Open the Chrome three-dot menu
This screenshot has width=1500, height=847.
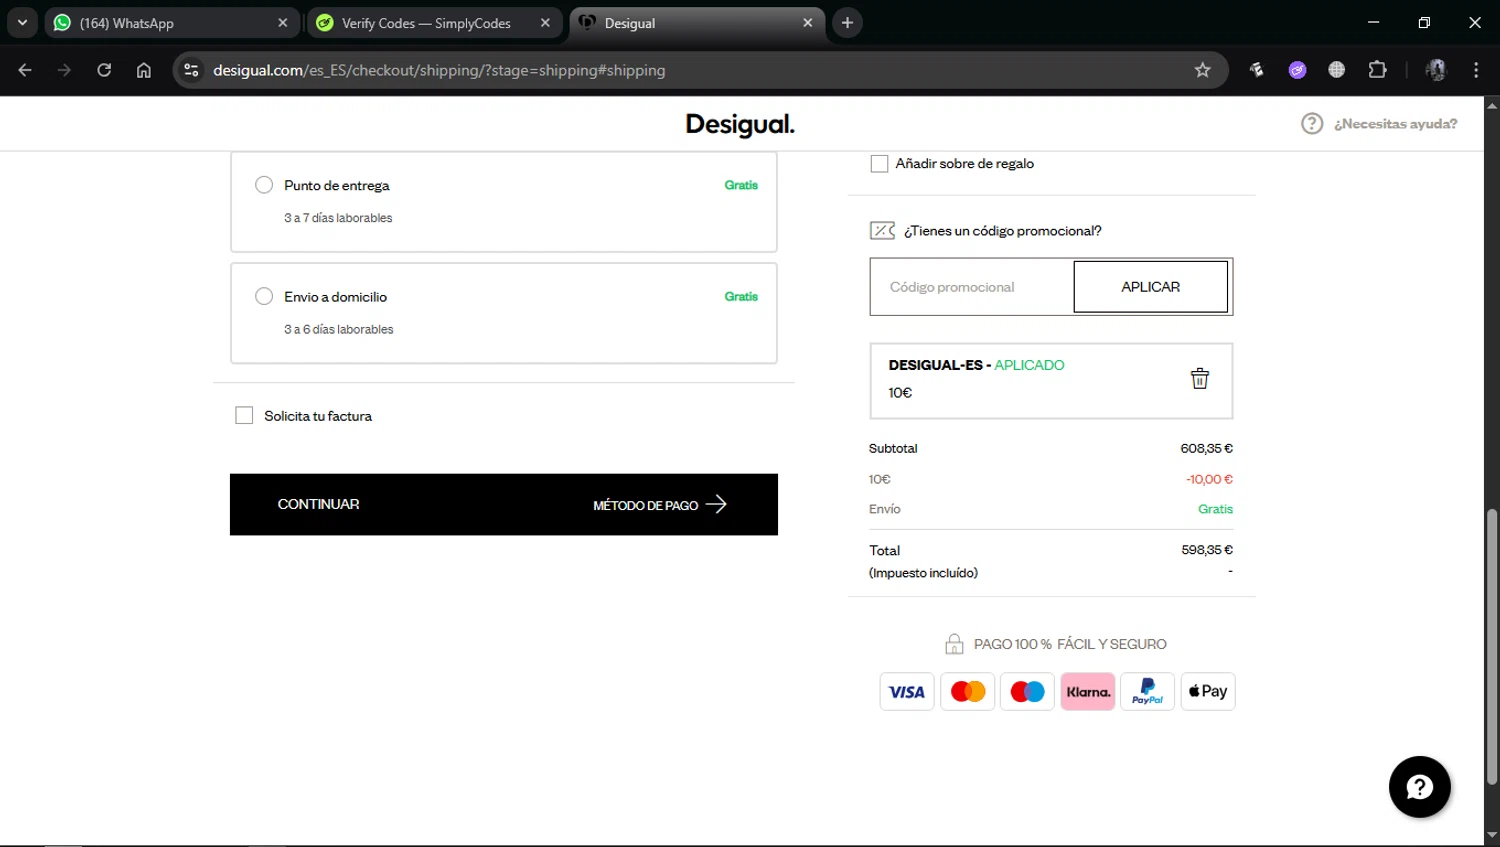[x=1476, y=70]
